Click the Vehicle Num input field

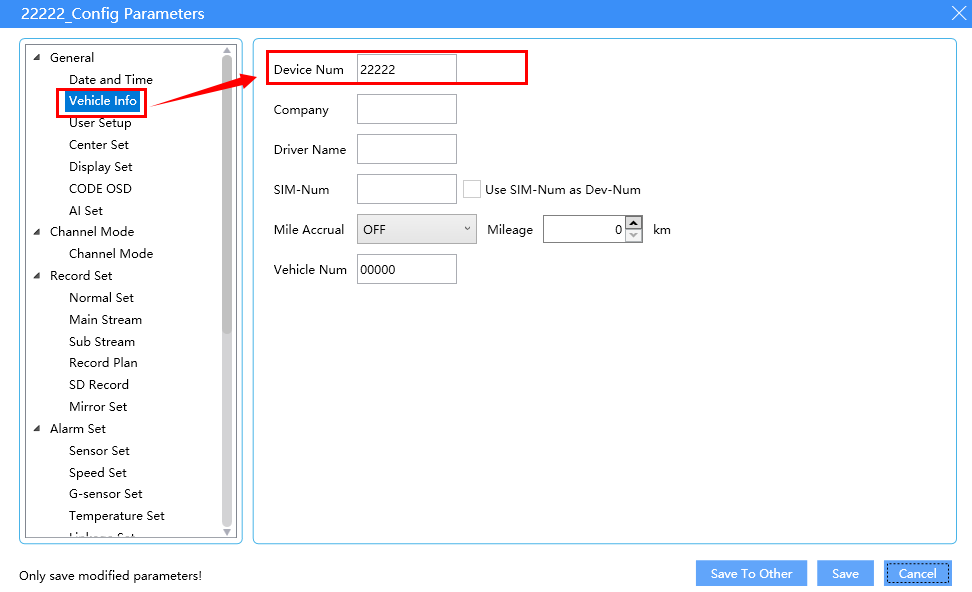407,269
